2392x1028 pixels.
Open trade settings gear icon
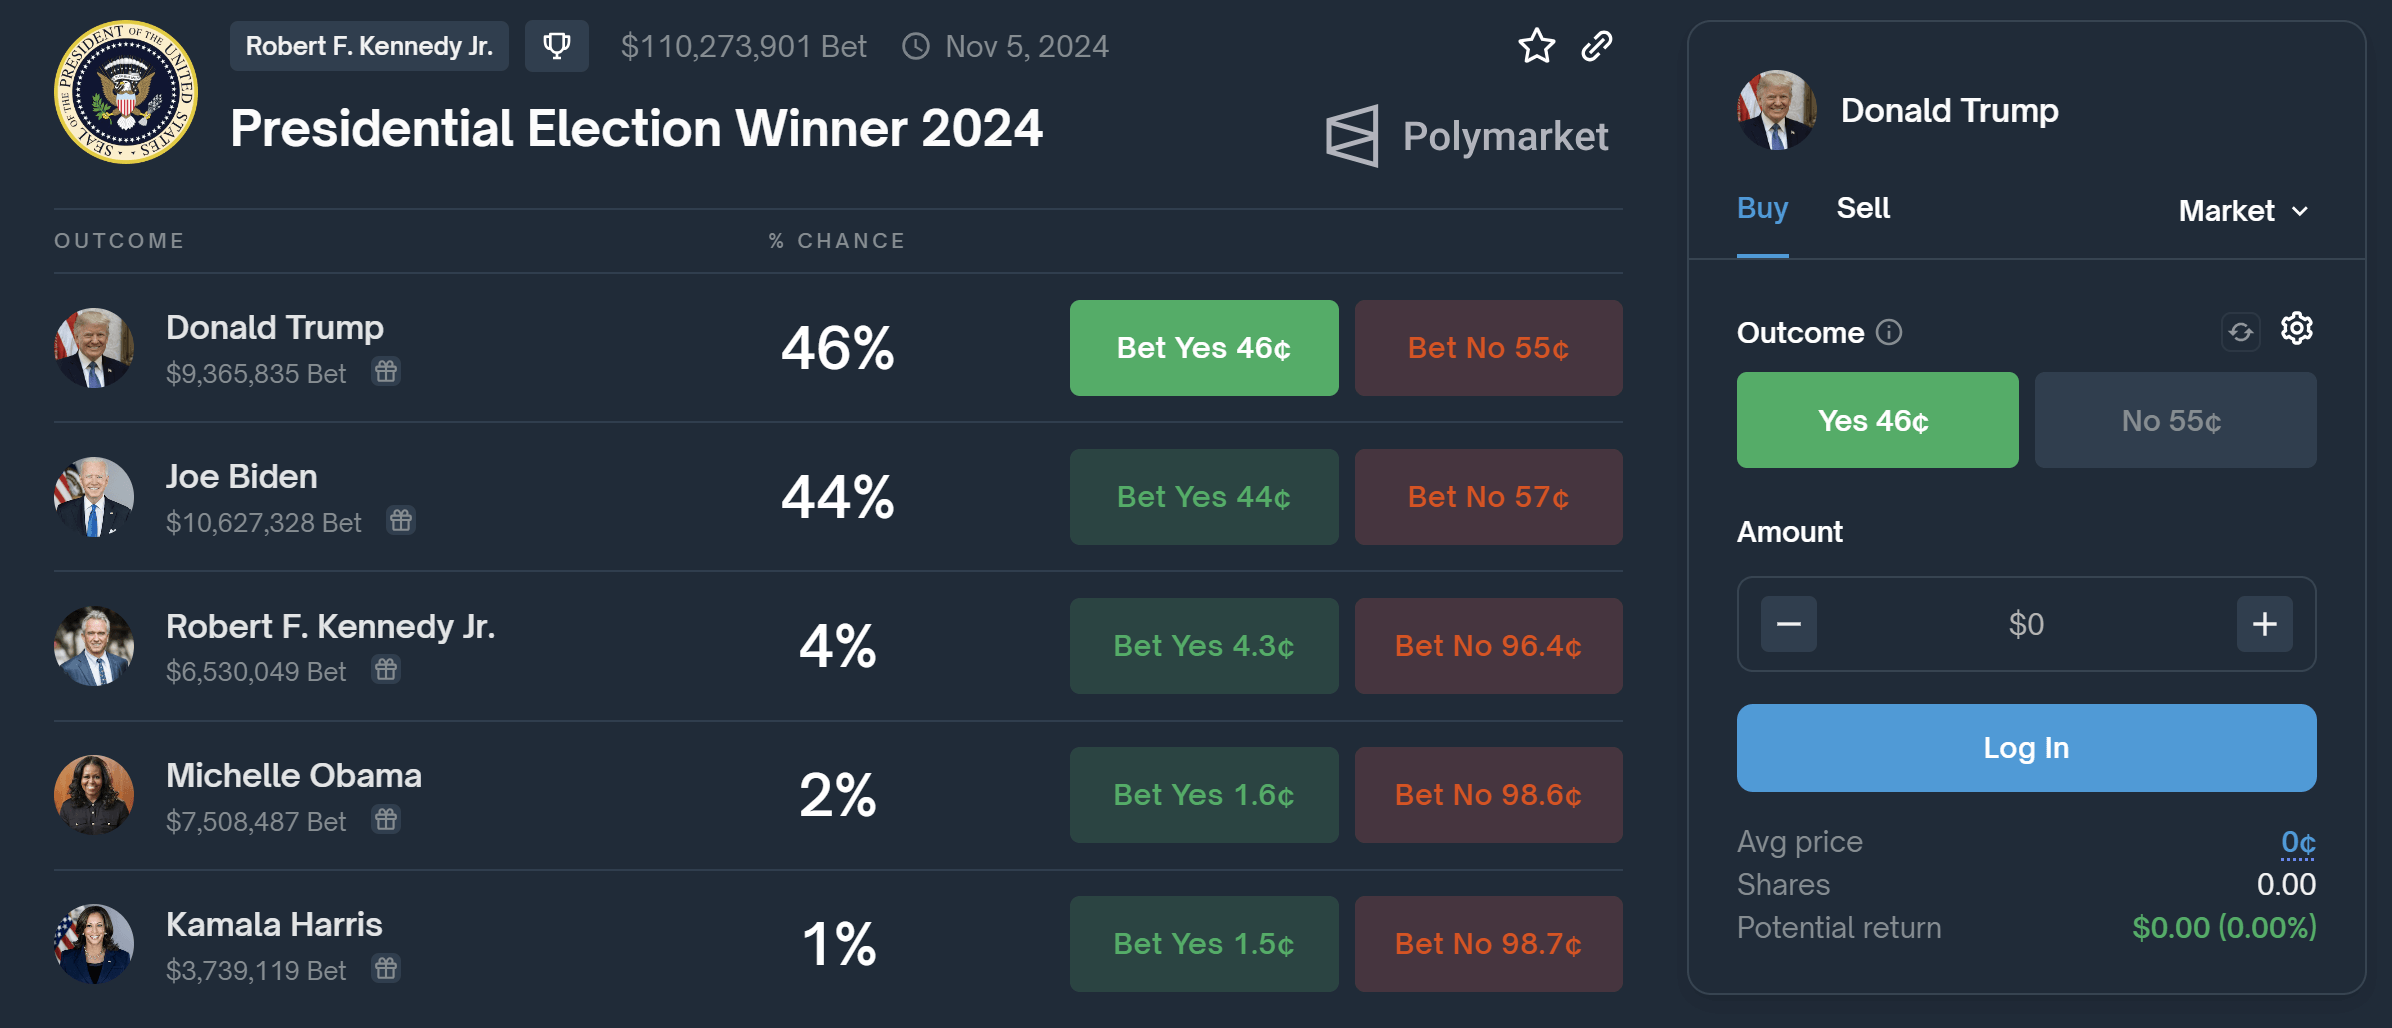(x=2296, y=329)
